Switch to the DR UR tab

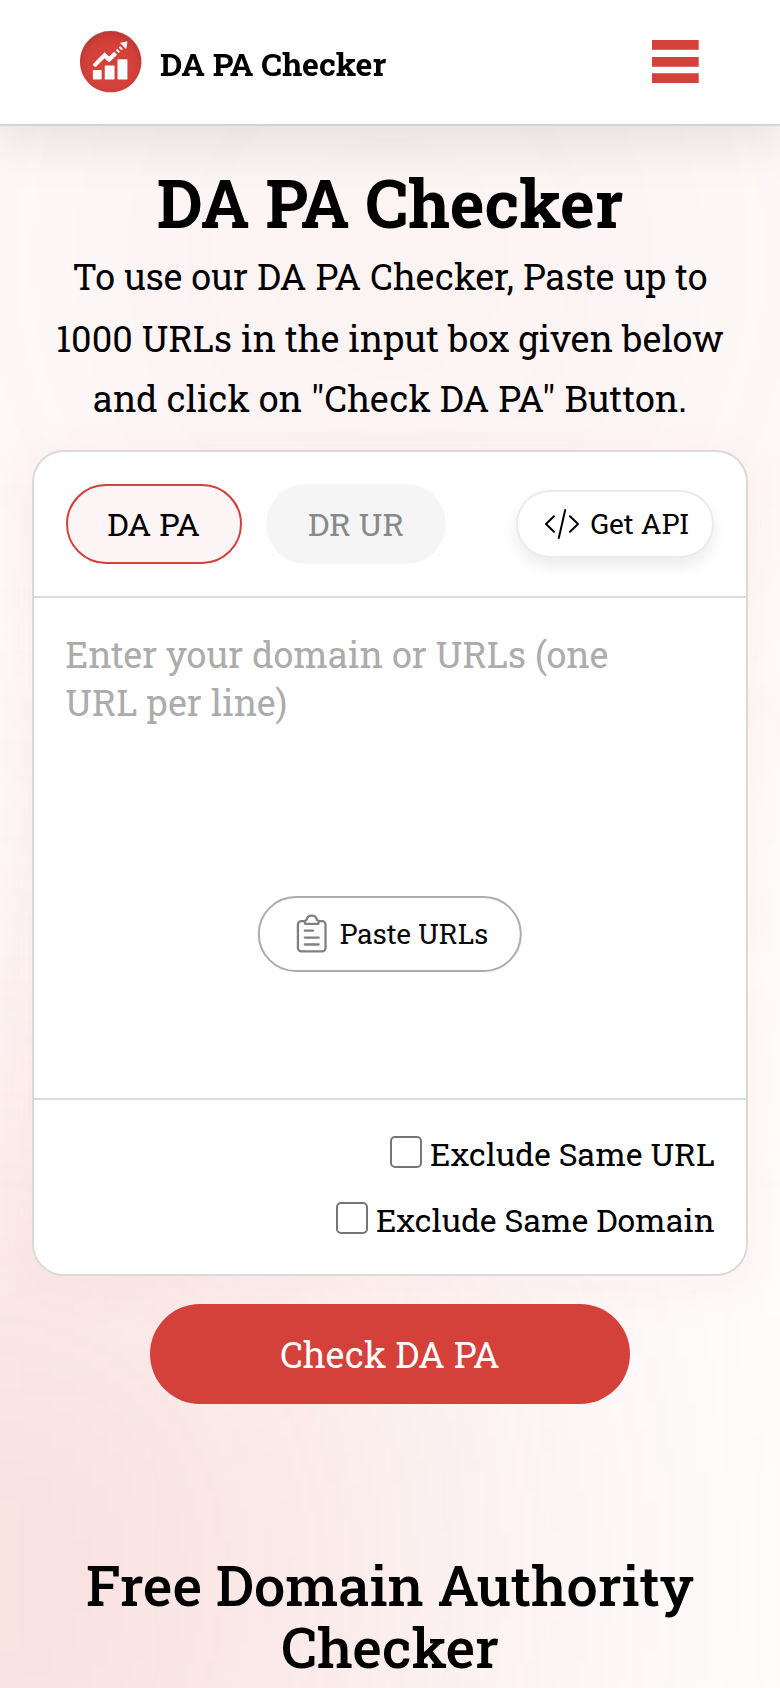point(355,524)
